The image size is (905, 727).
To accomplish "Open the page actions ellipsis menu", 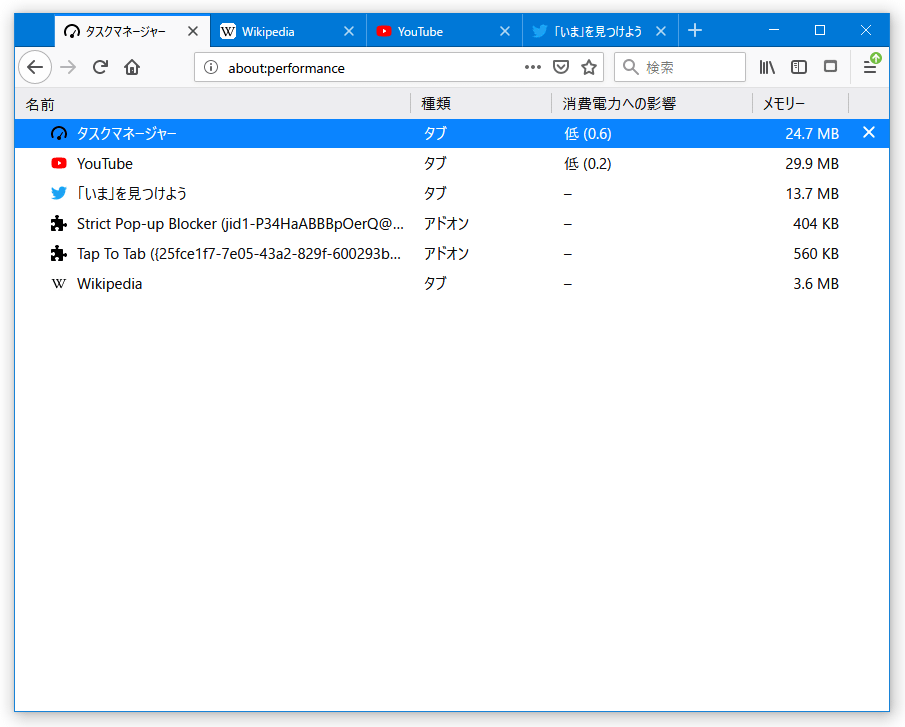I will pyautogui.click(x=533, y=67).
